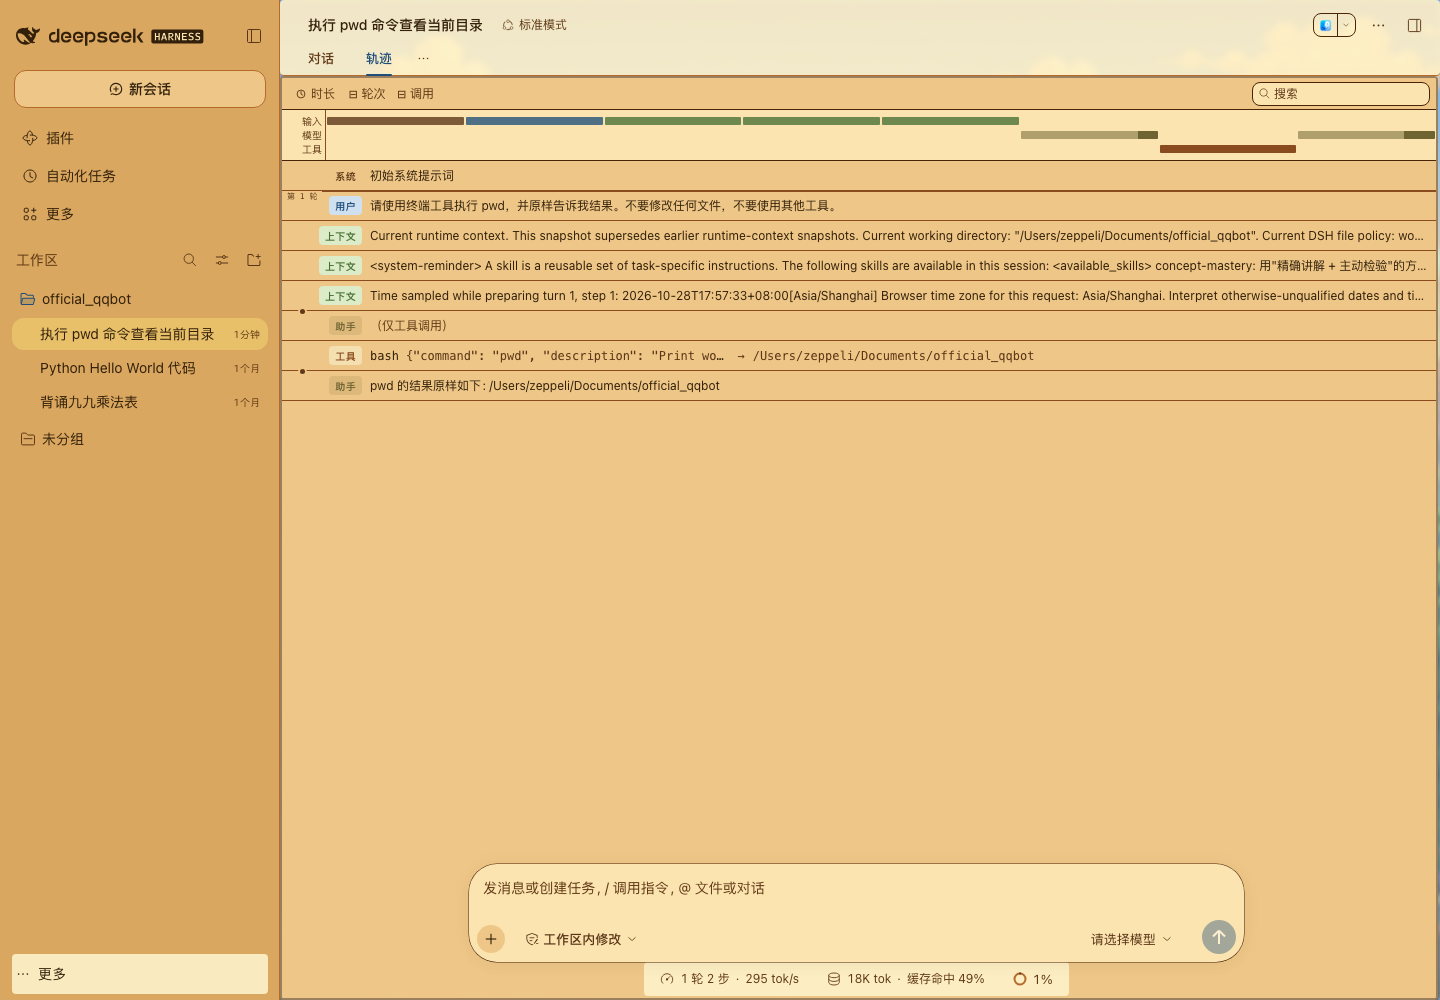1440x1000 pixels.
Task: Collapse the left sidebar panel icon
Action: (254, 36)
